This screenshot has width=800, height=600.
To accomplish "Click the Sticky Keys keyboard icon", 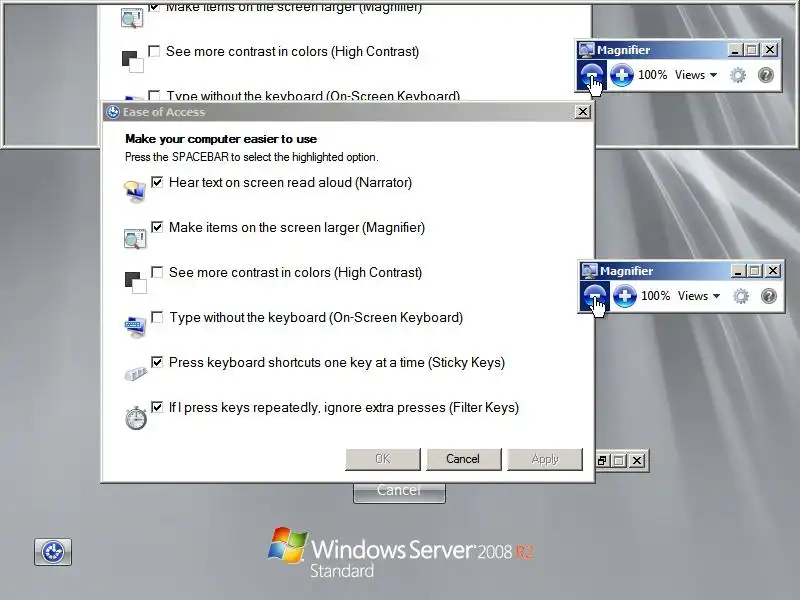I will [x=136, y=373].
